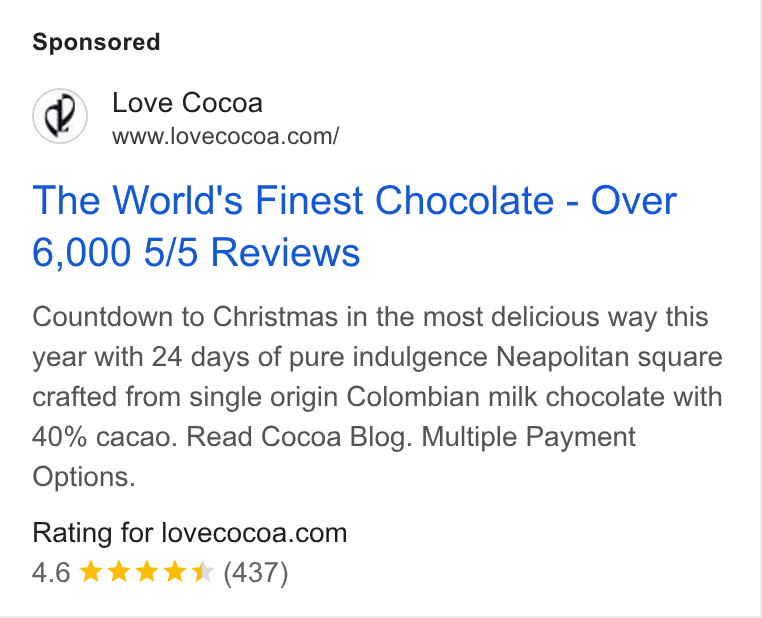Click the half-filled fifth rating star
762x618 pixels.
click(x=202, y=572)
